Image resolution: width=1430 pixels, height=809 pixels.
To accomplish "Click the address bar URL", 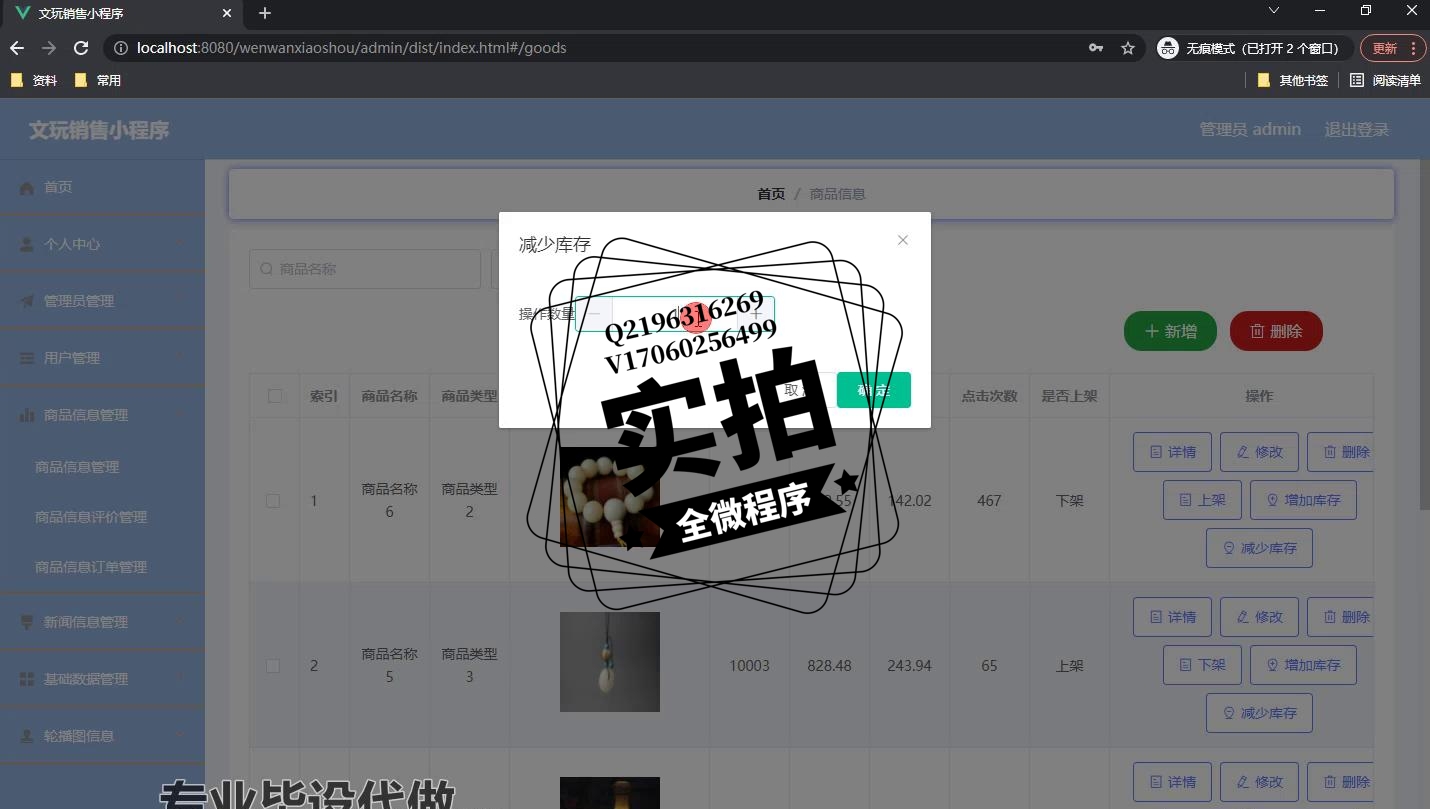I will pyautogui.click(x=352, y=48).
